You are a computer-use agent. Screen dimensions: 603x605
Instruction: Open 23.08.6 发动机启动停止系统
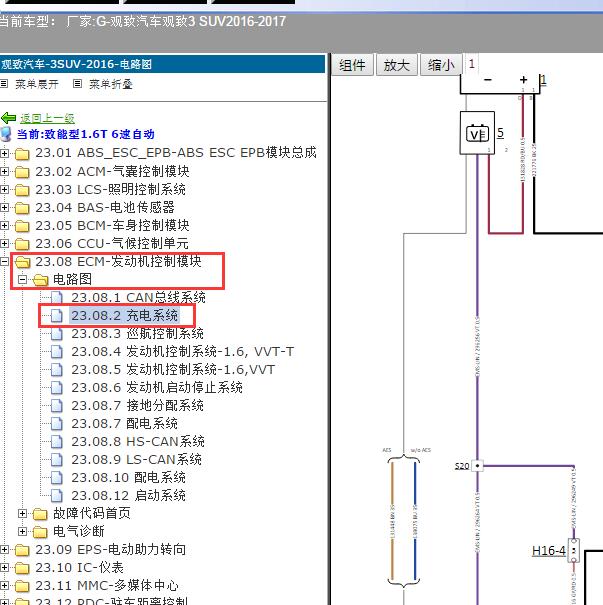(157, 387)
